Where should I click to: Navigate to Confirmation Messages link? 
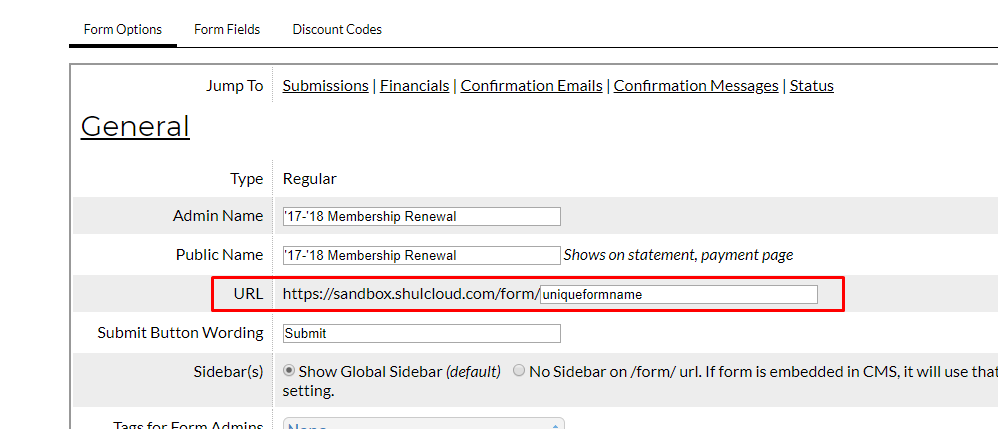(696, 86)
